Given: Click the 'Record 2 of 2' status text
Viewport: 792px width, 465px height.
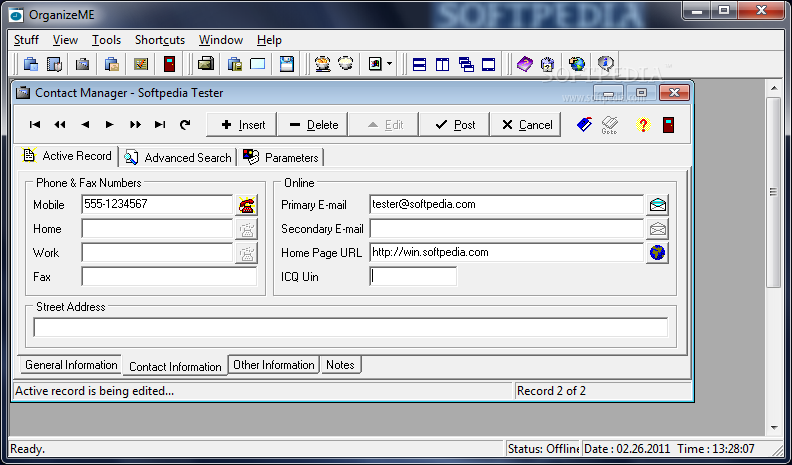Looking at the screenshot, I should 552,391.
